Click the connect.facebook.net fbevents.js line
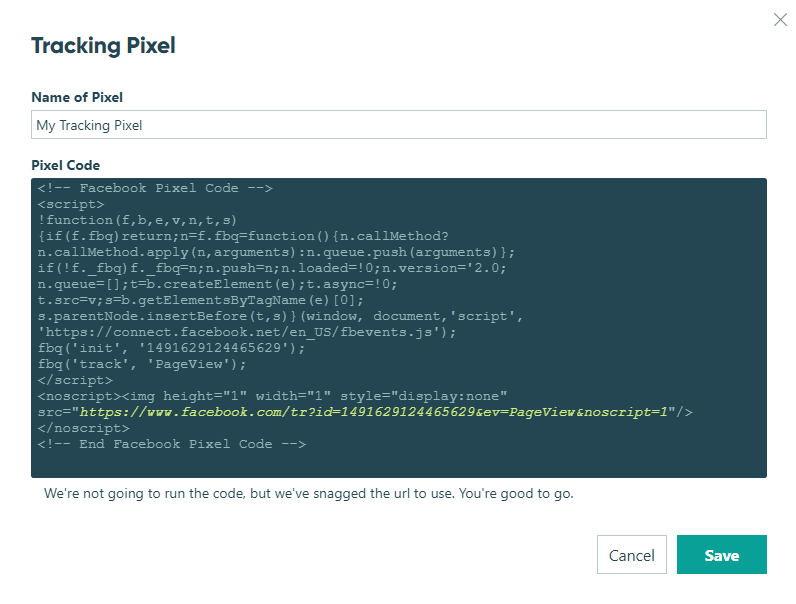Screen dimensions: 796x604 click(x=247, y=332)
